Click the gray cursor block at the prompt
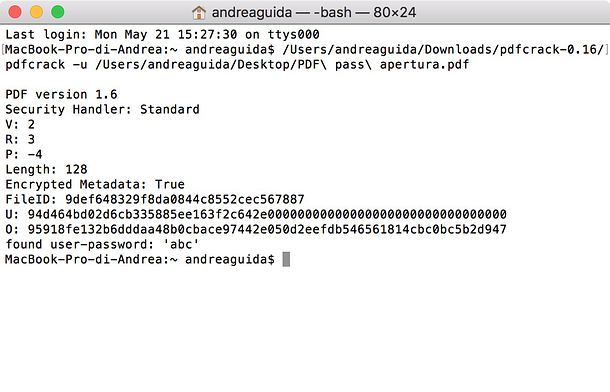Screen dimensions: 610x392 pos(286,259)
